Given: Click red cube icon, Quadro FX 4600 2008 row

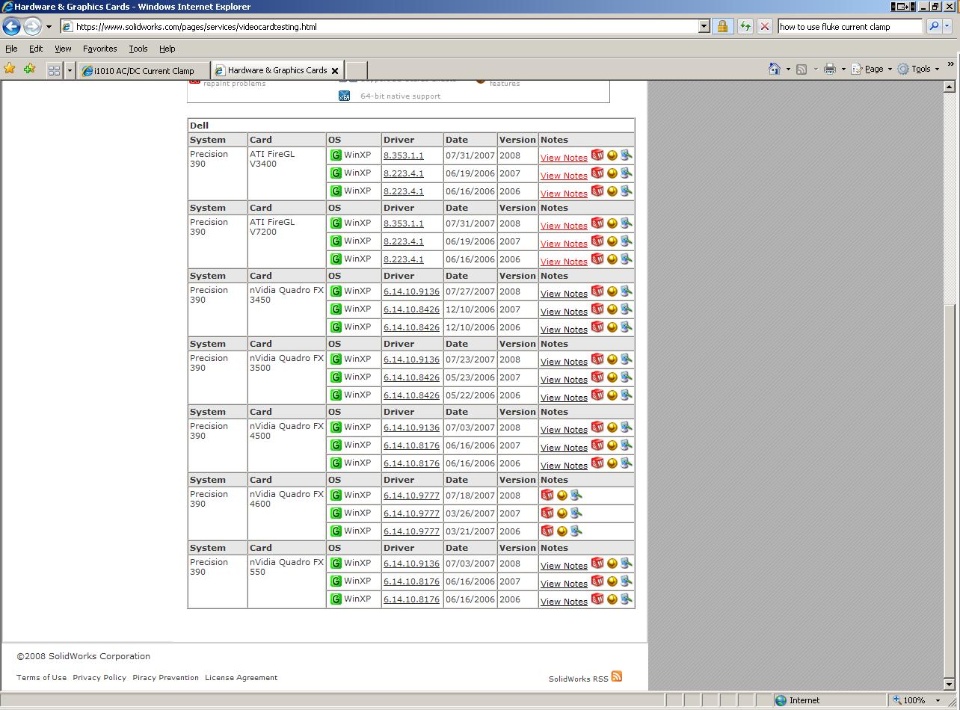Looking at the screenshot, I should [x=547, y=495].
